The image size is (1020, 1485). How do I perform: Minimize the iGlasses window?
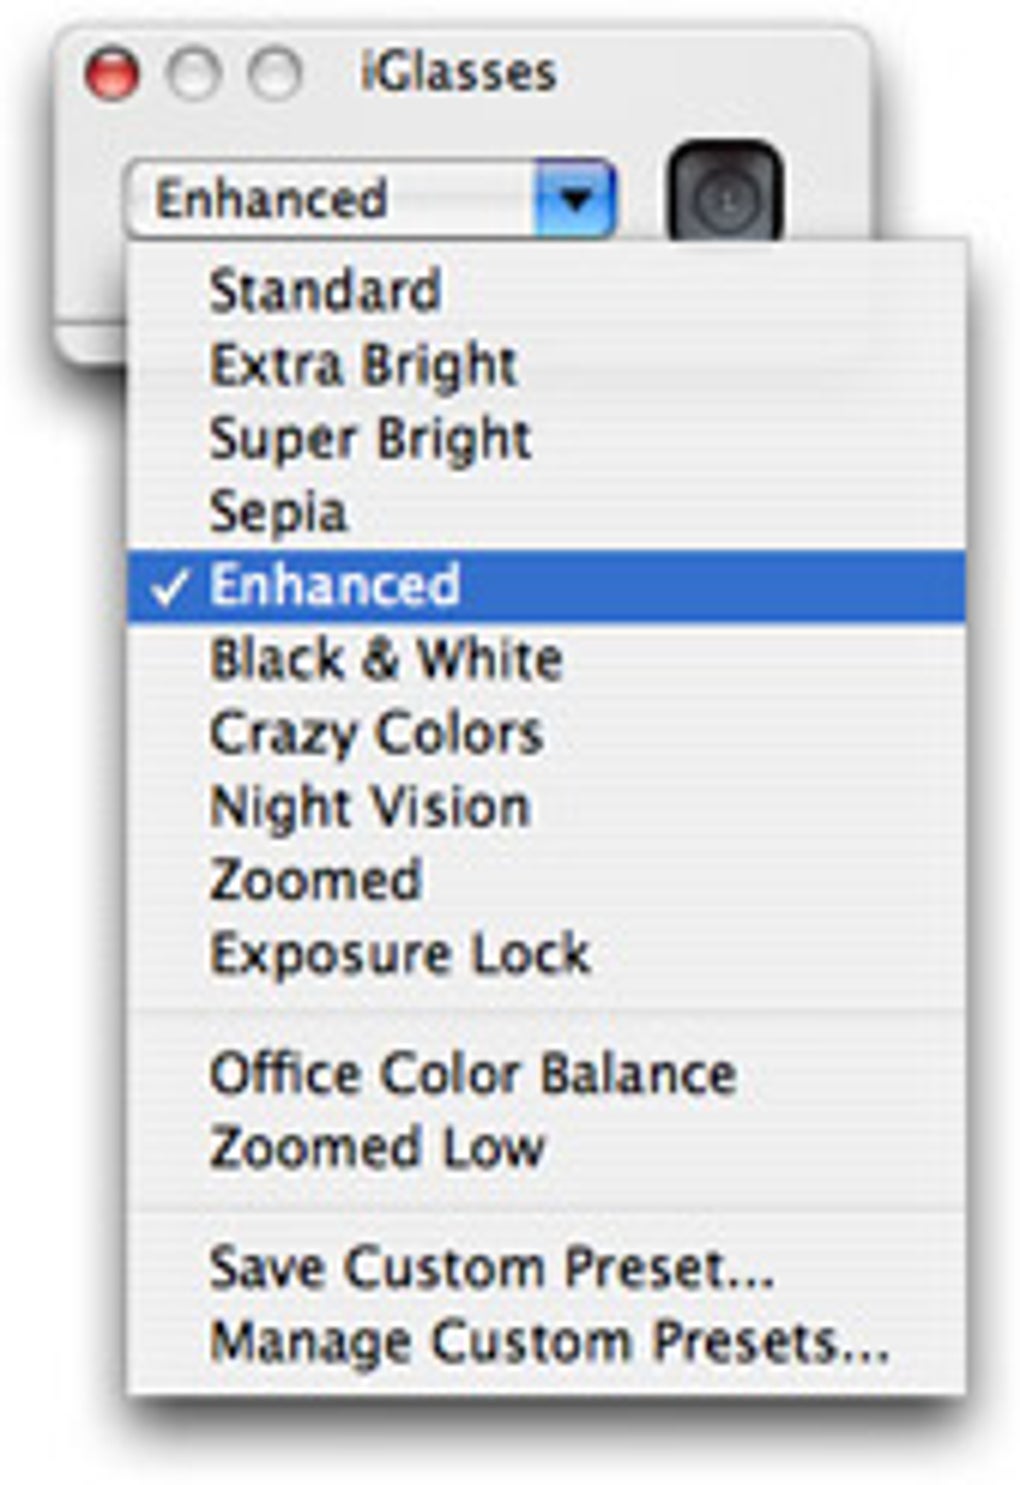tap(192, 74)
